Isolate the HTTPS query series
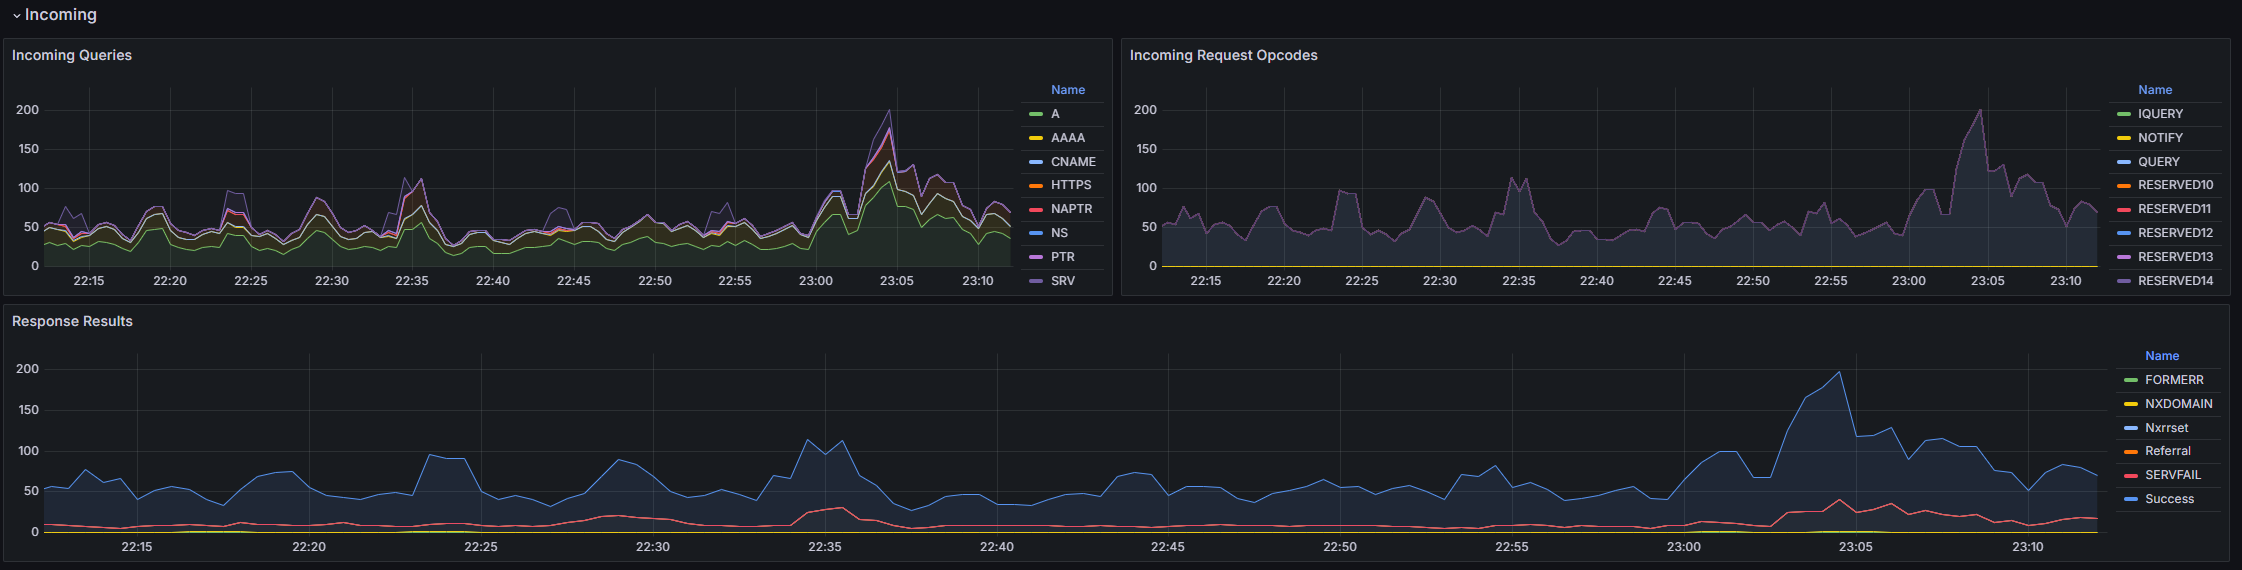 (x=1071, y=185)
